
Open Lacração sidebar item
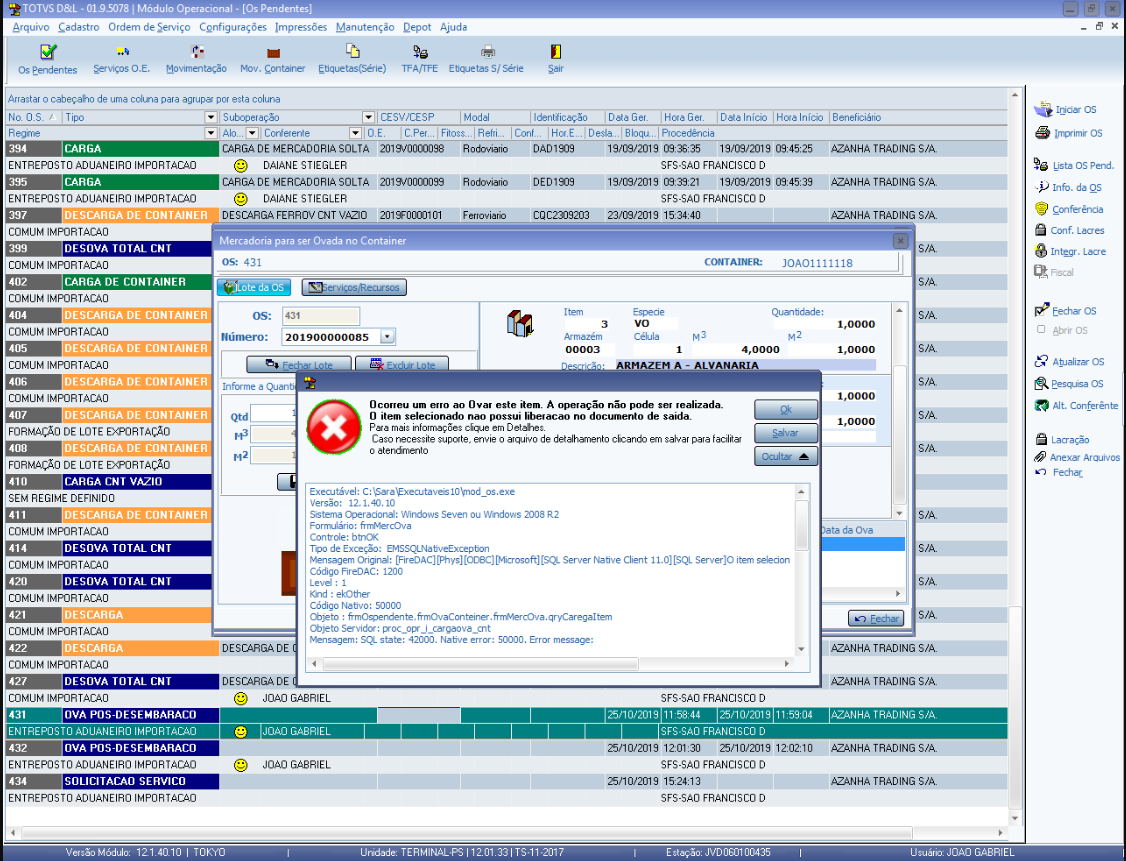pyautogui.click(x=1062, y=439)
